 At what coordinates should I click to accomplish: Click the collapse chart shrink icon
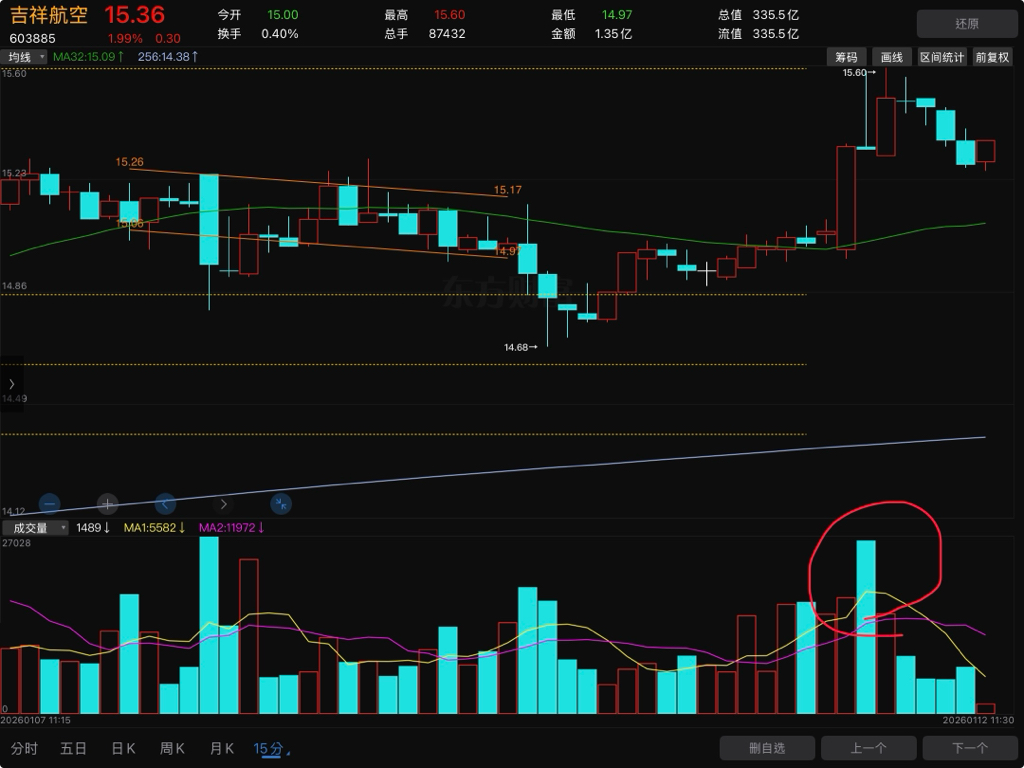281,504
